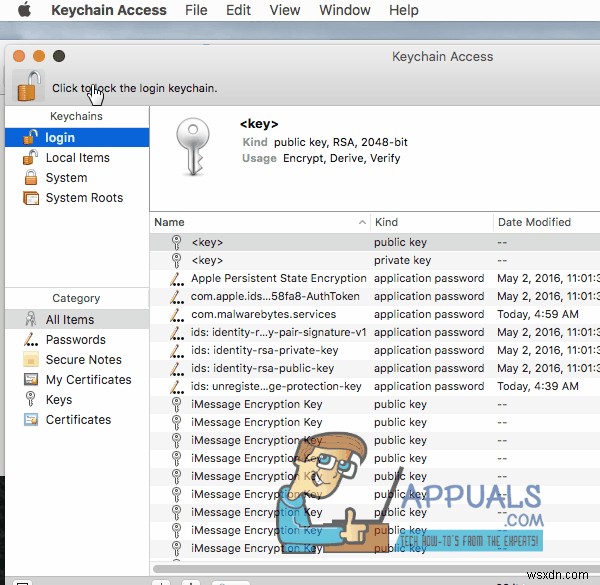Select the first iMessage Encryption Key row

point(375,404)
